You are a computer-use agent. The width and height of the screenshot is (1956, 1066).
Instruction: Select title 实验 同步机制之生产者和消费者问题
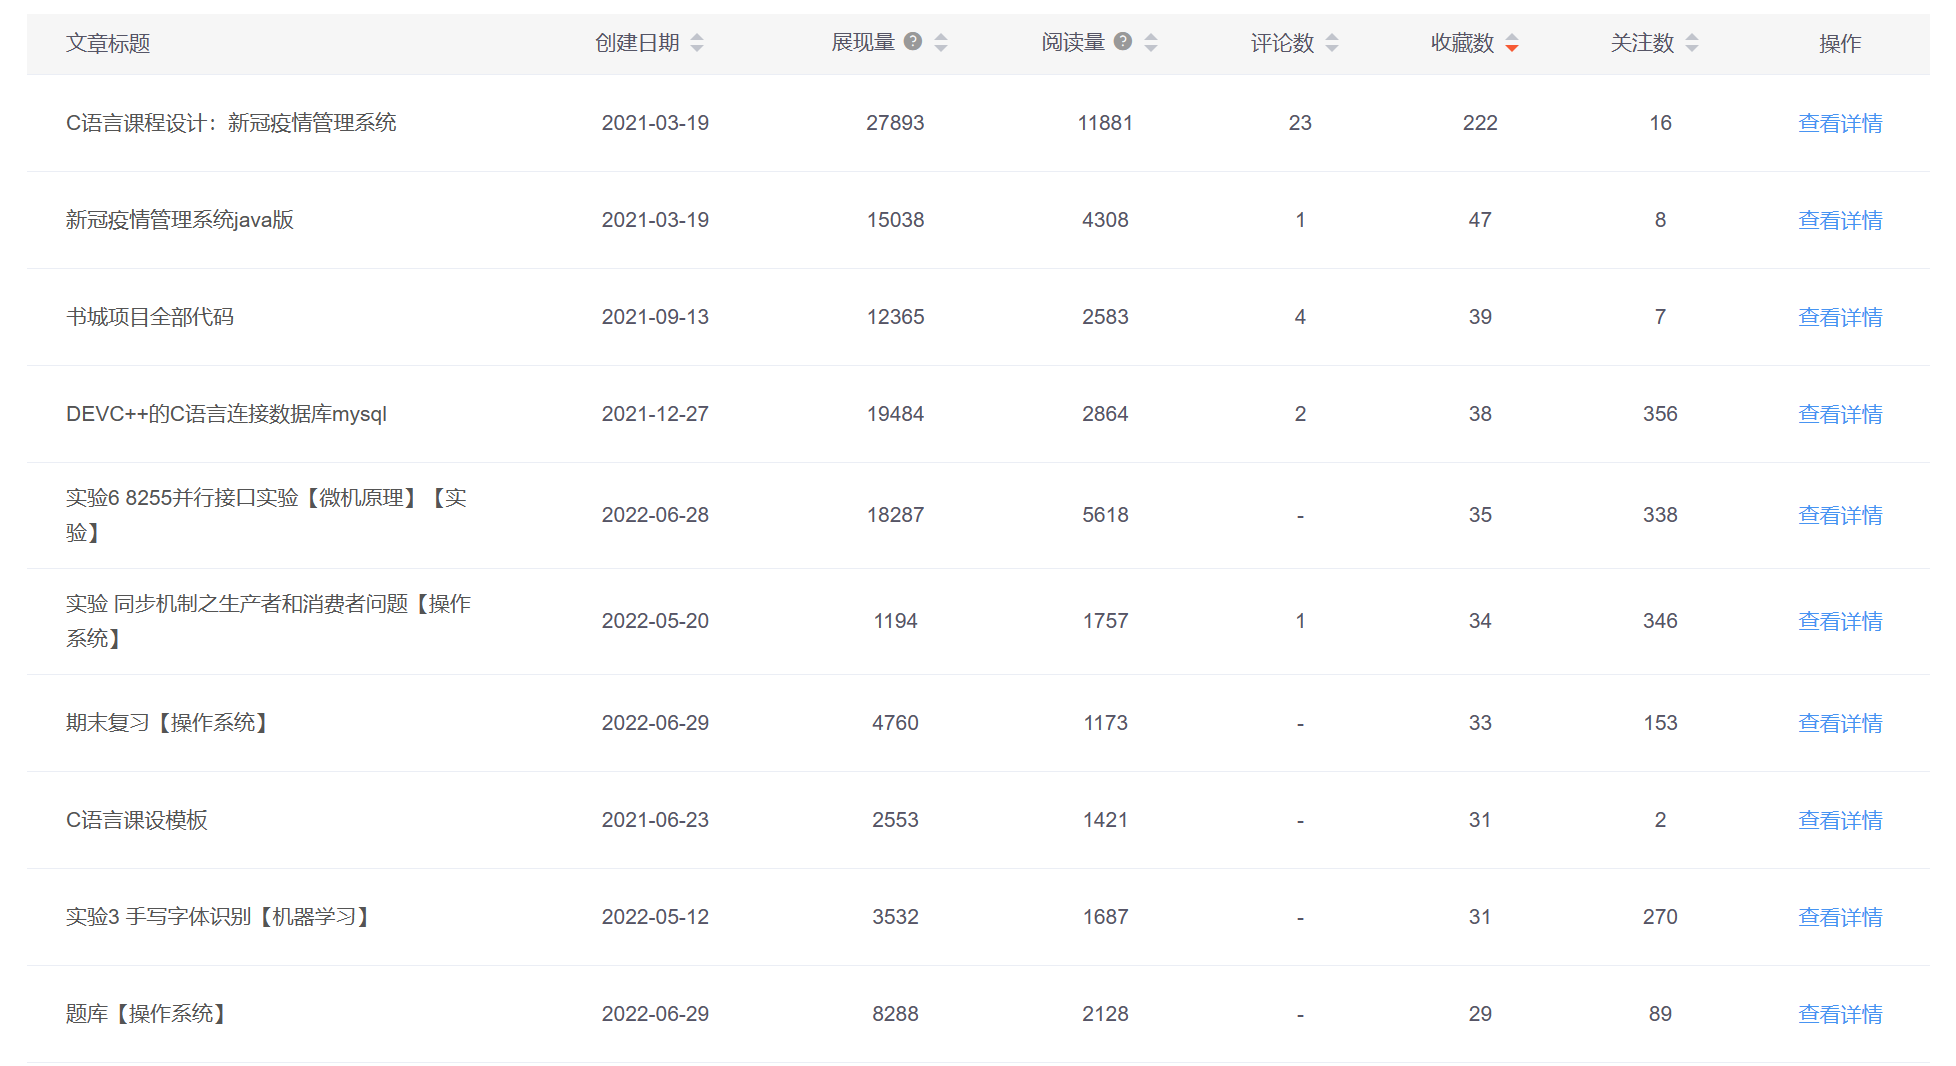(268, 621)
